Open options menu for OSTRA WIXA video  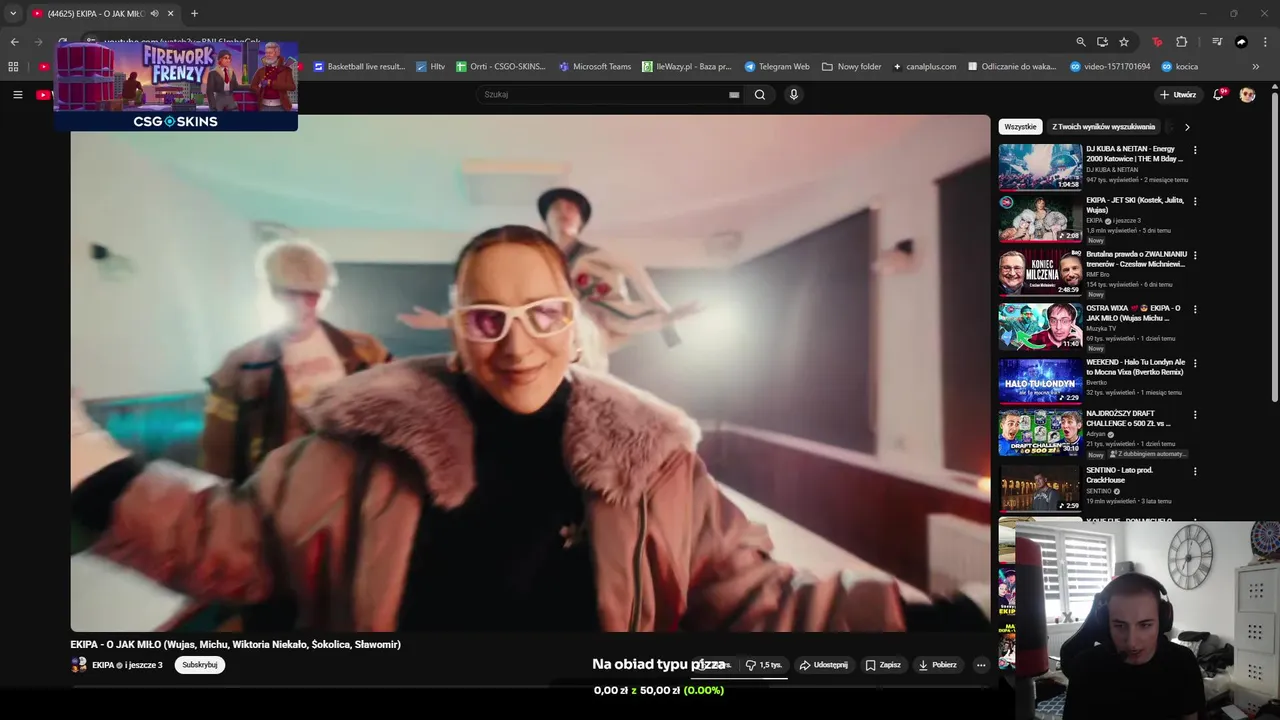click(1195, 310)
